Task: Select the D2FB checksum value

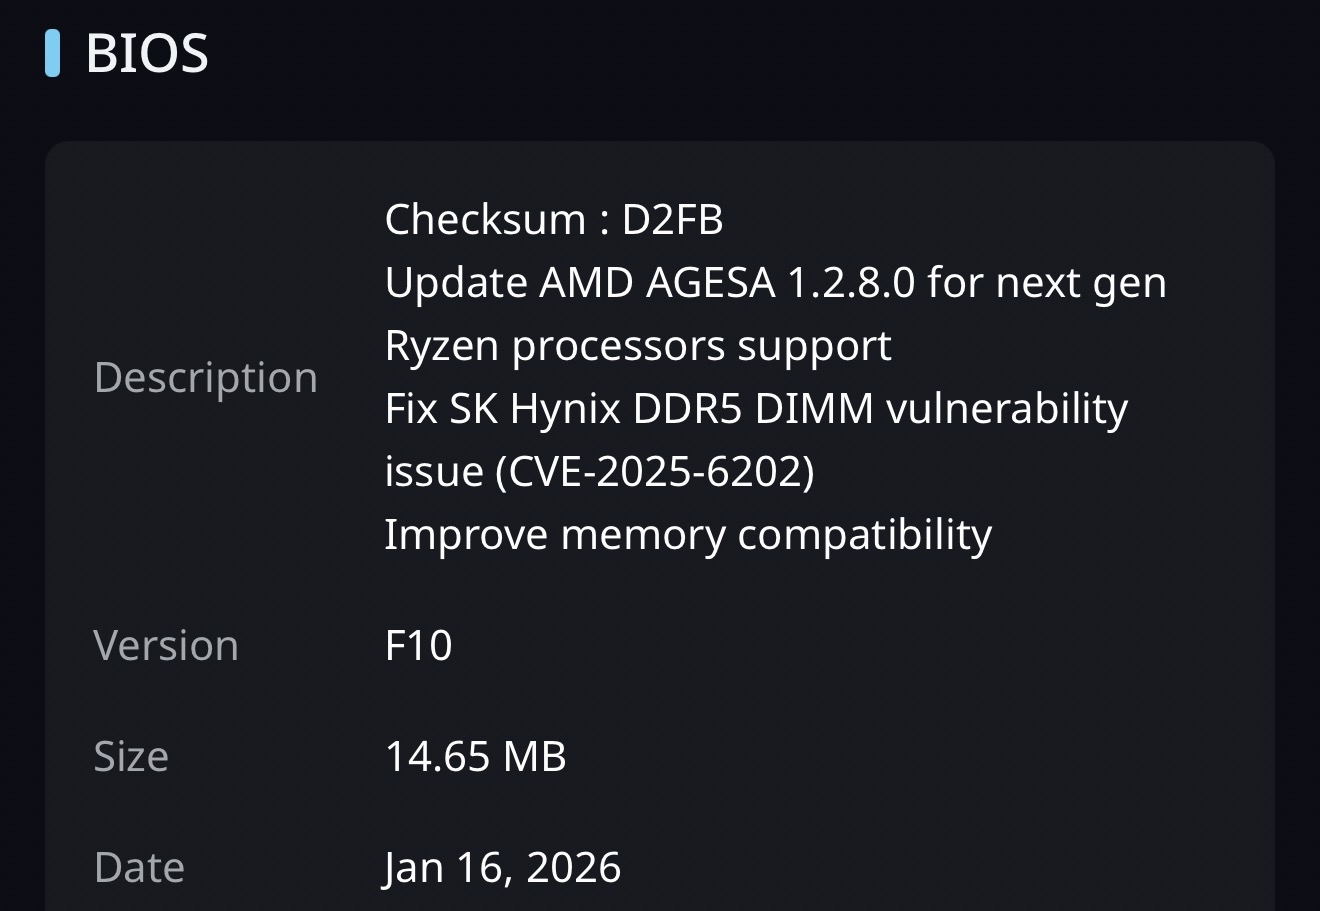Action: 672,220
